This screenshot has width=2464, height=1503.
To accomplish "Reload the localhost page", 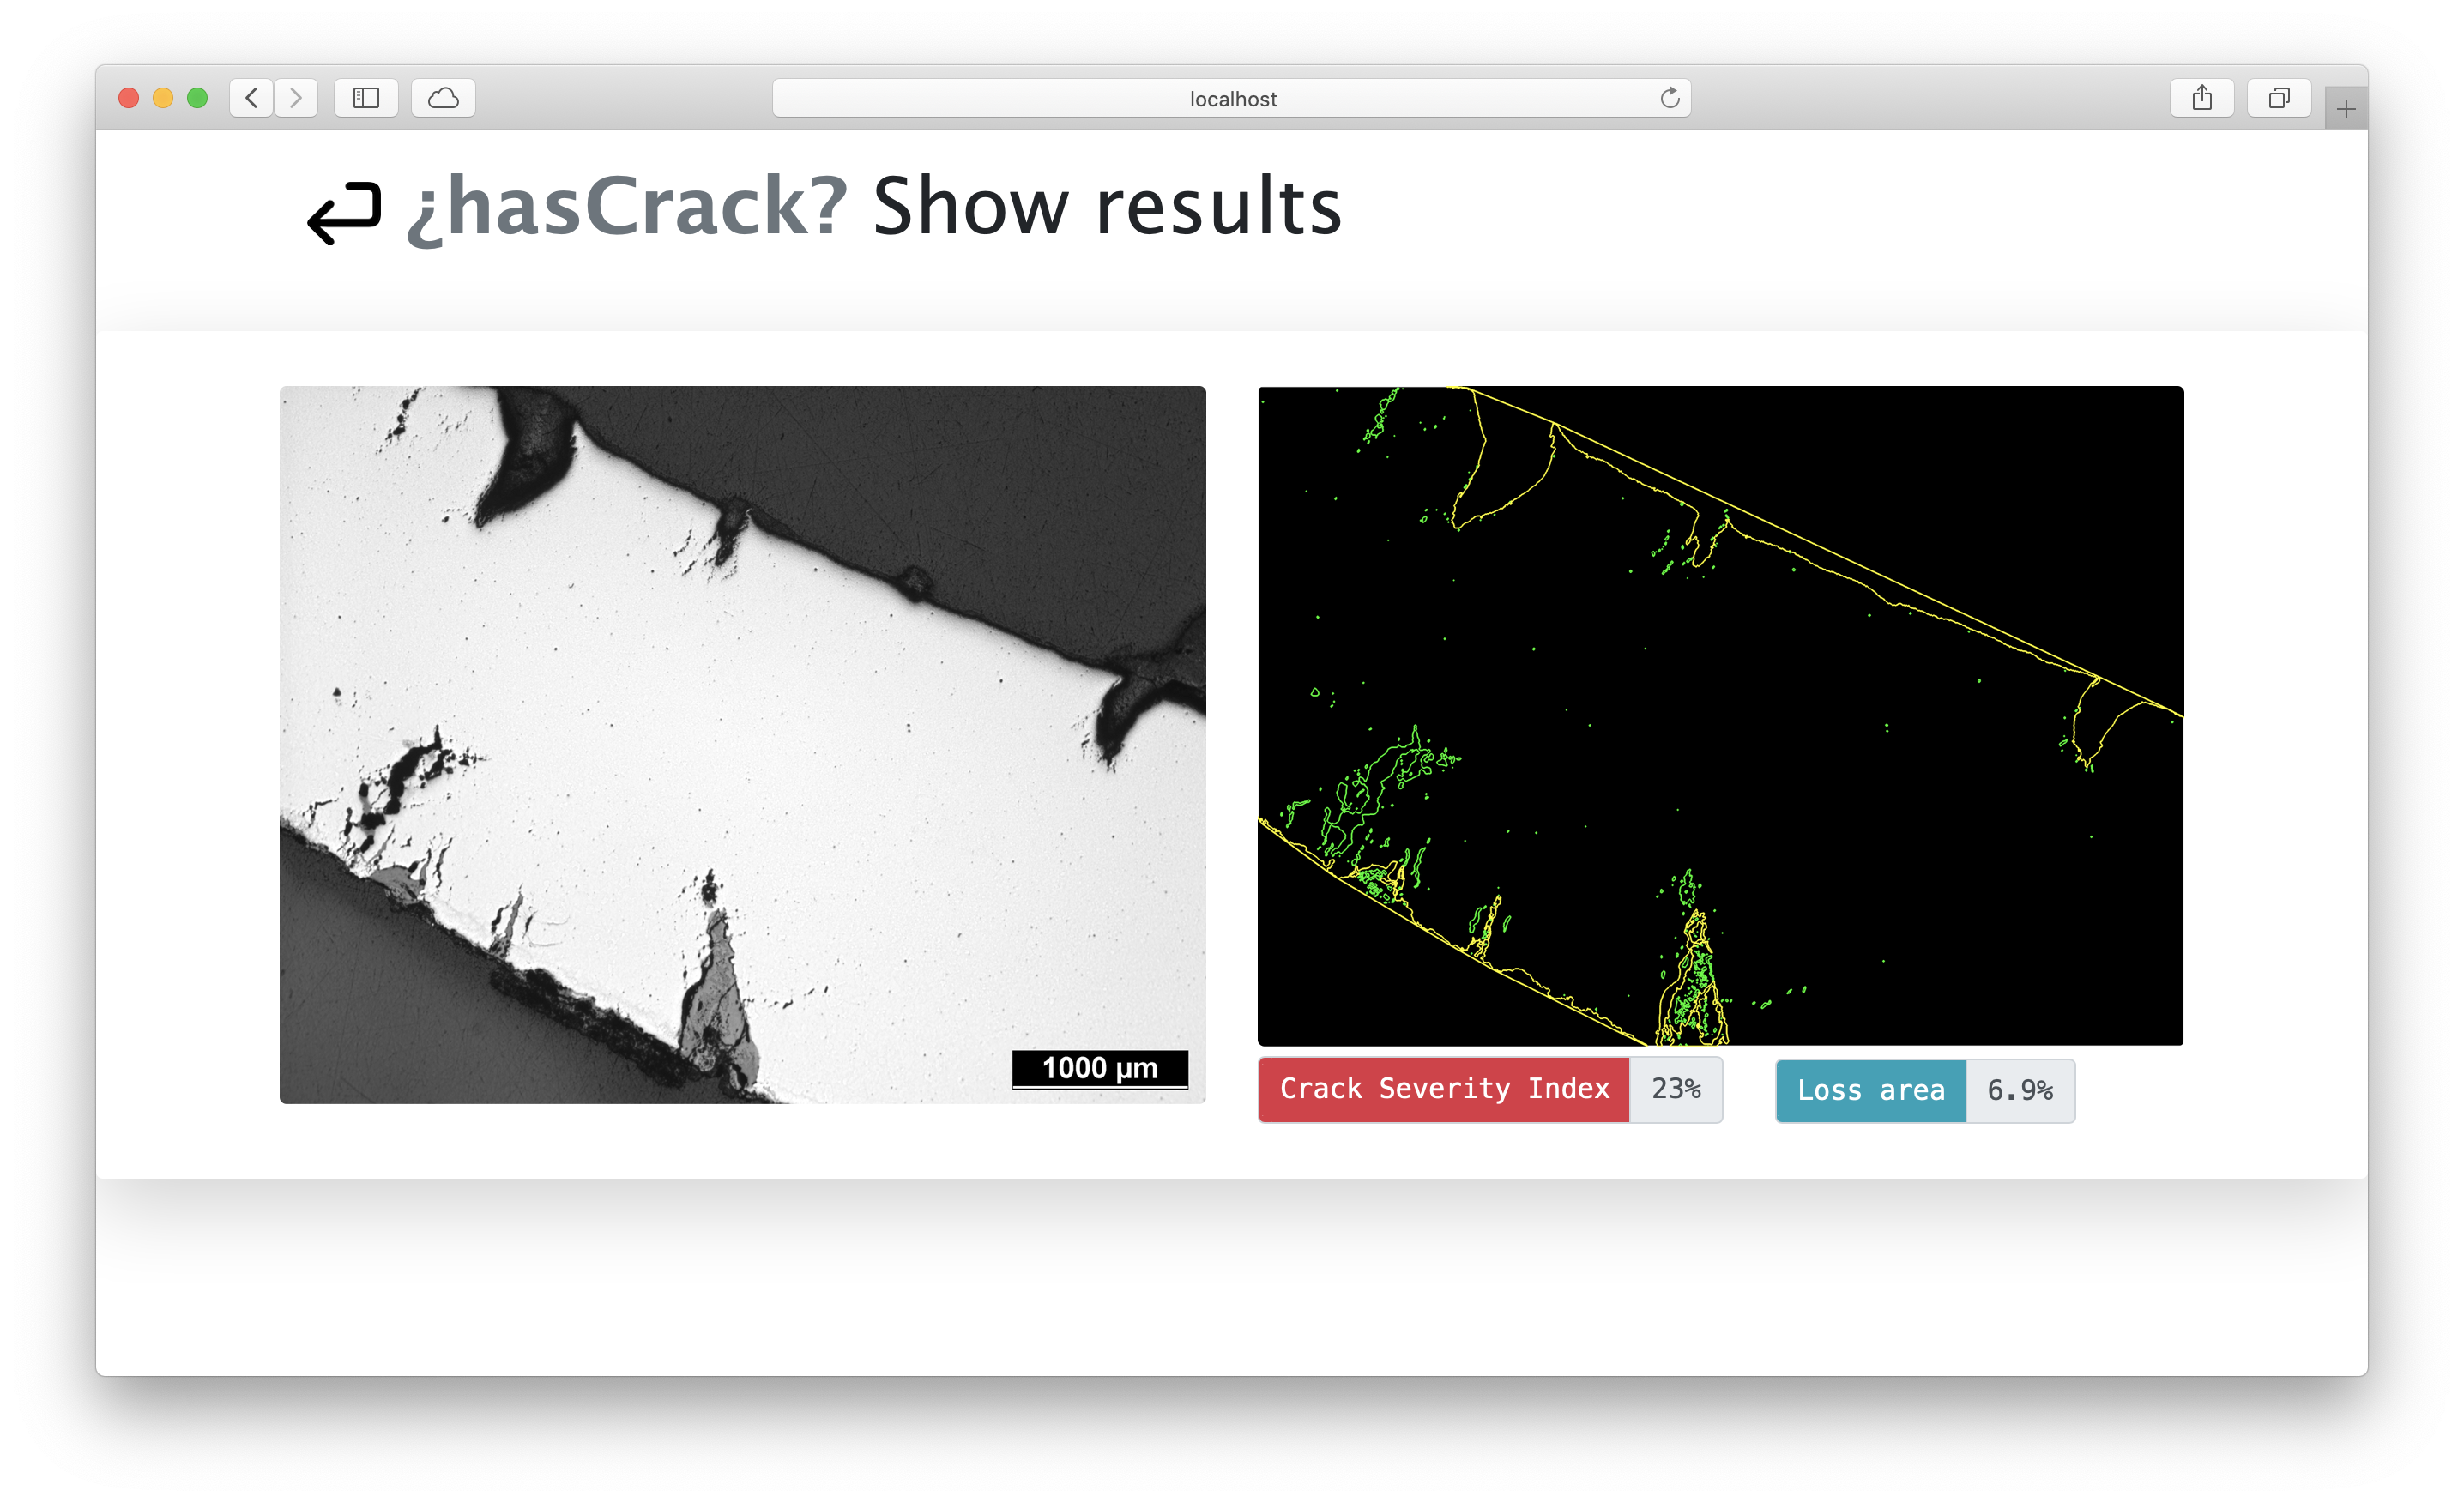I will coord(1669,98).
